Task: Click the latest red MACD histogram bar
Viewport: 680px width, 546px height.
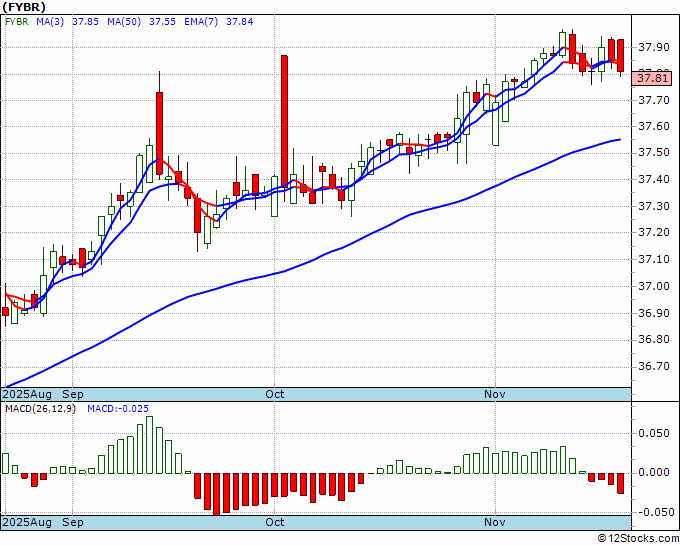Action: (x=621, y=483)
